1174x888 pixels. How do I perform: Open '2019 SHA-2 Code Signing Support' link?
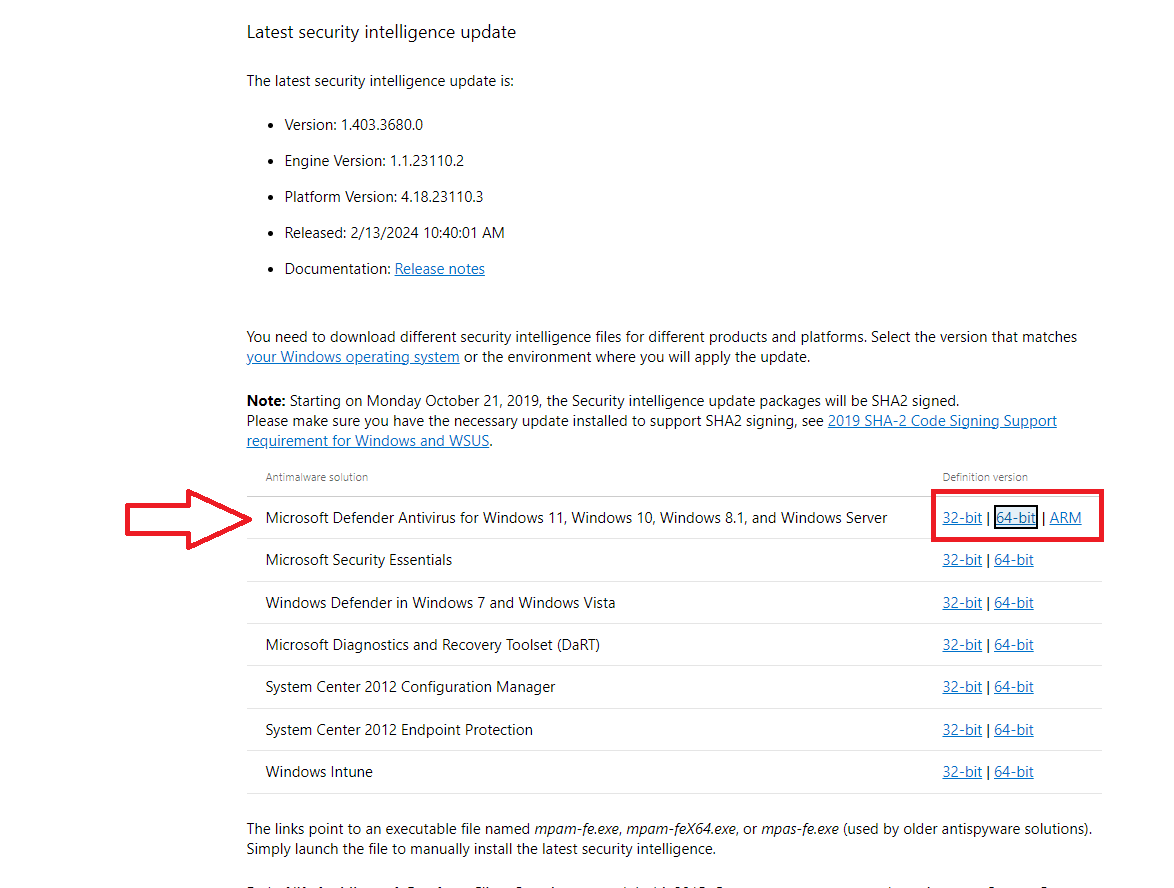pyautogui.click(x=942, y=421)
